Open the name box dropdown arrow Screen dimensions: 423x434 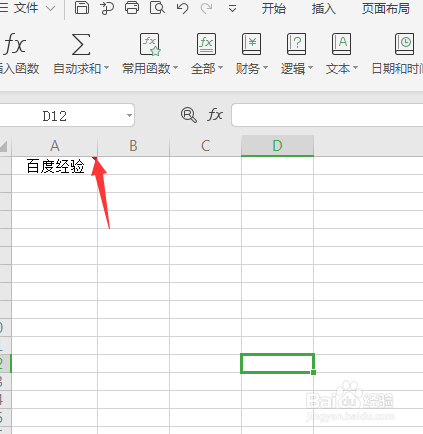(129, 116)
